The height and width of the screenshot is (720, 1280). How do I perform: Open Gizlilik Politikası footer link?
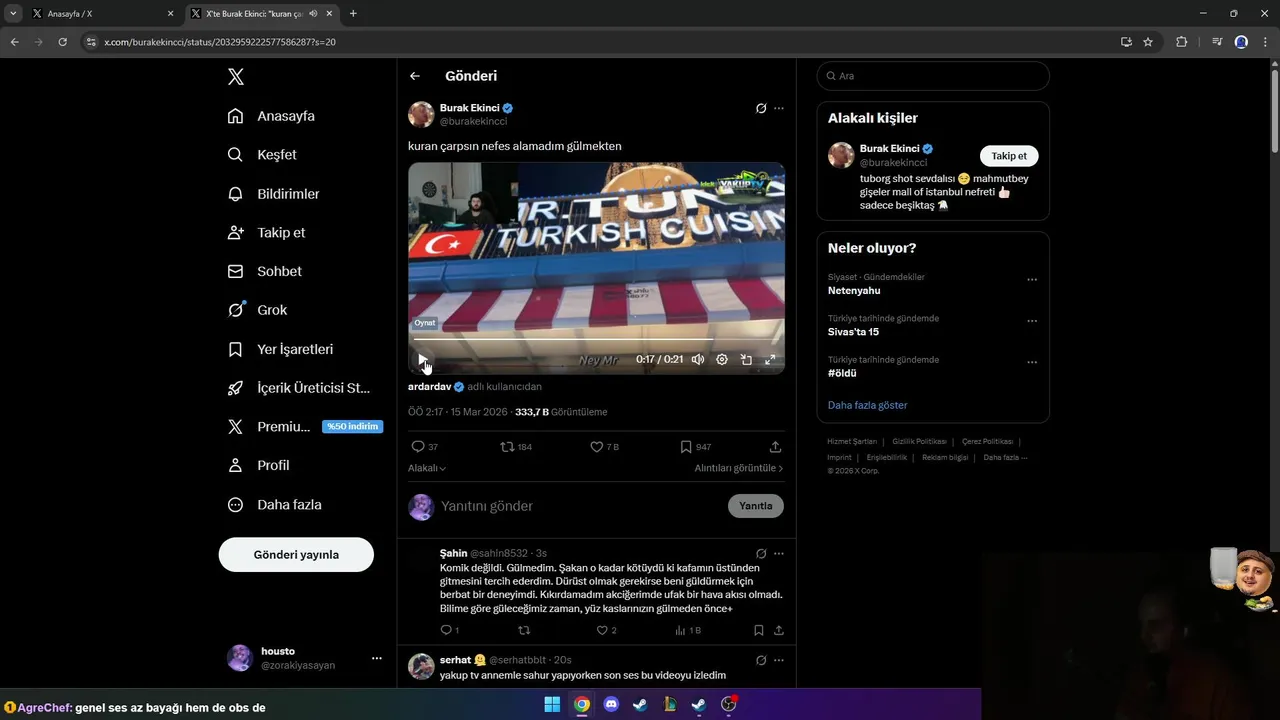tap(919, 441)
